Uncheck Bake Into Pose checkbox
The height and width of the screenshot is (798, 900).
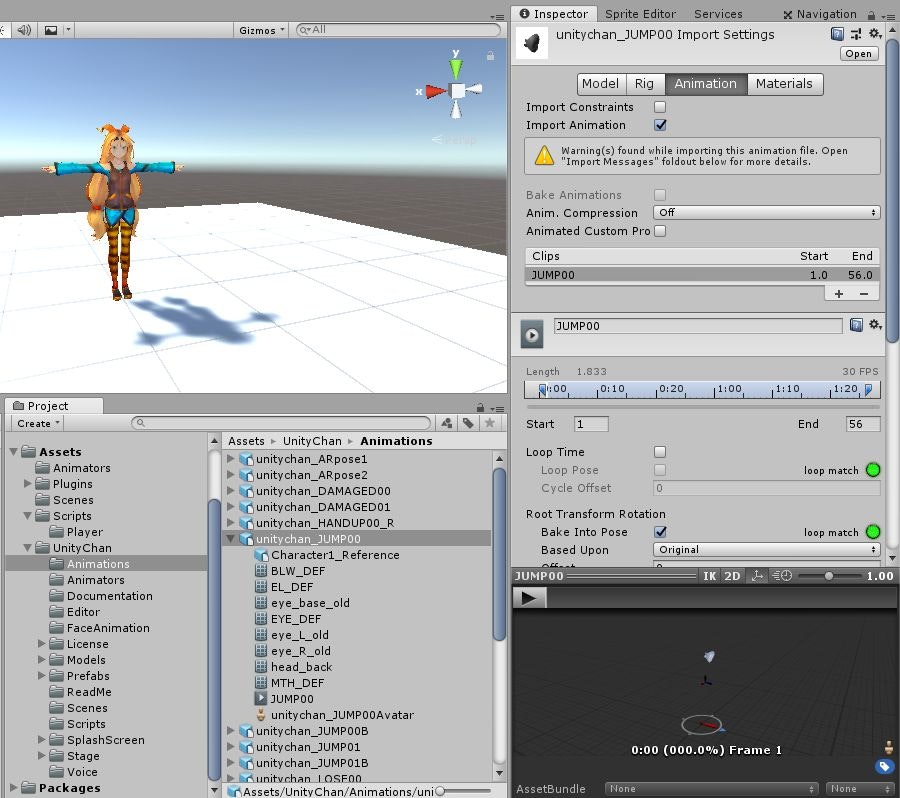point(660,532)
